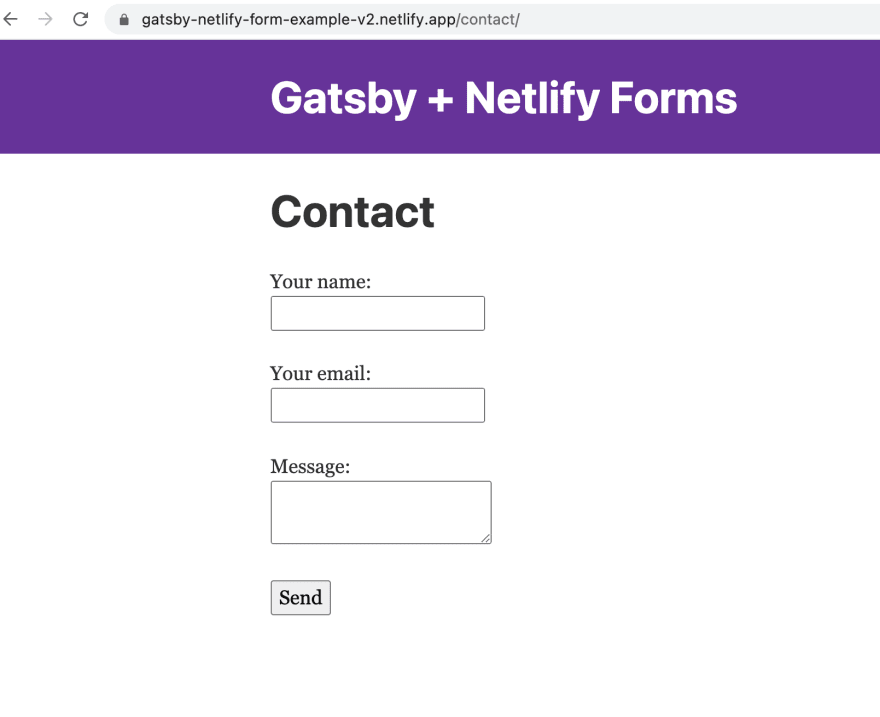Click the word Netlify in the header title
880x717 pixels.
click(532, 99)
